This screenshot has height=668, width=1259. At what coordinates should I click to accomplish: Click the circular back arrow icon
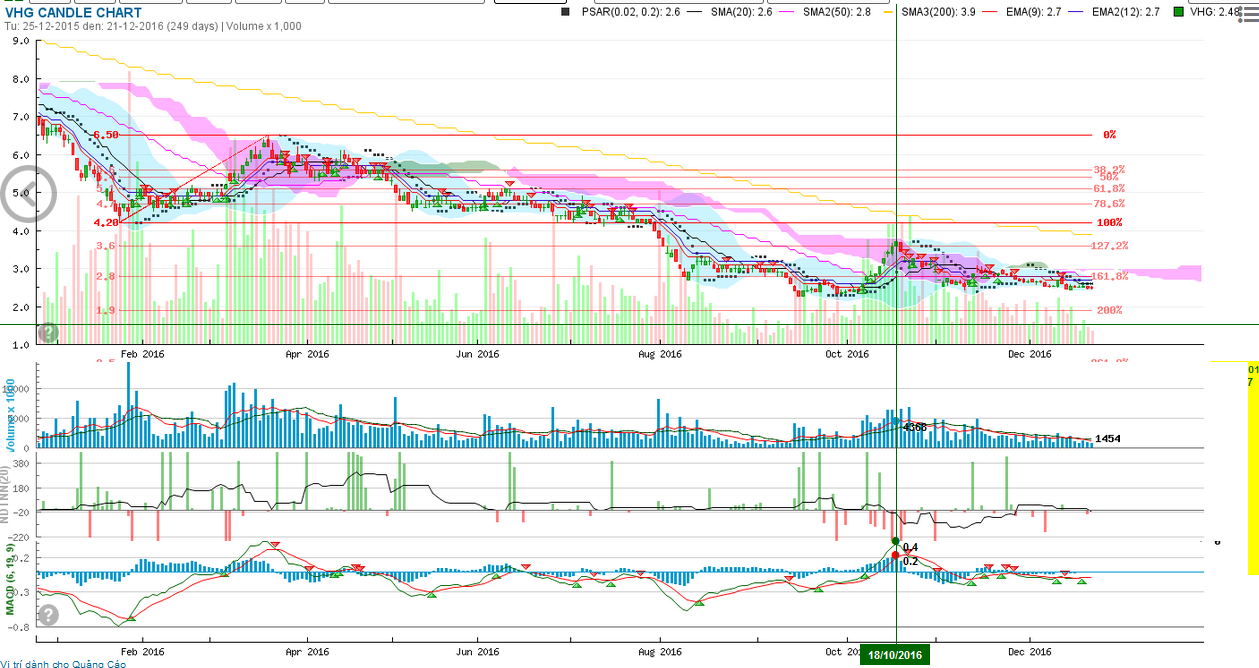(27, 193)
